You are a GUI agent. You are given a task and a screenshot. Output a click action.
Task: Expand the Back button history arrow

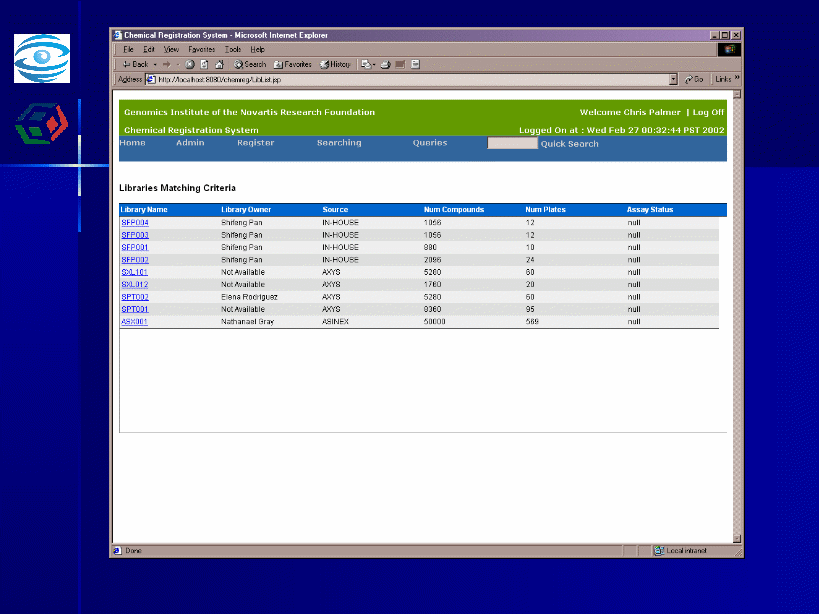[155, 64]
